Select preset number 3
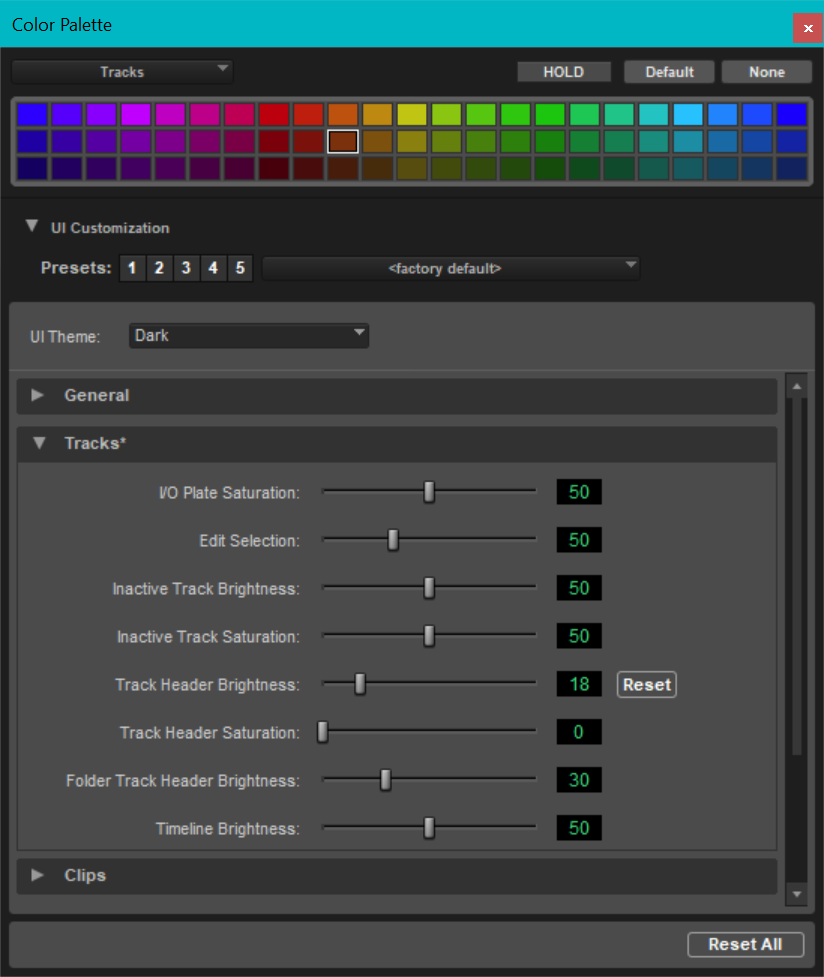Screen dimensions: 824x977 (186, 268)
